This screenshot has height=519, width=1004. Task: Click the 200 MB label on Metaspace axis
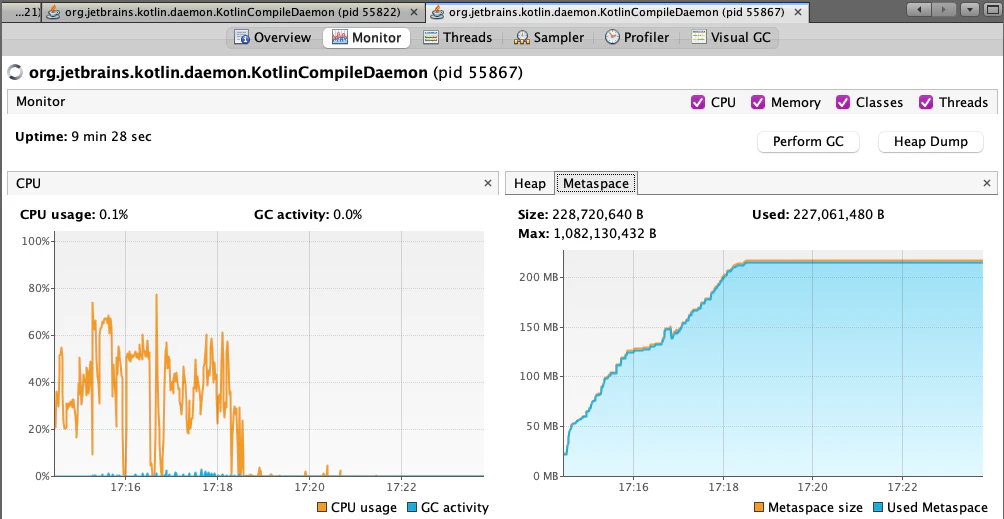click(x=538, y=277)
